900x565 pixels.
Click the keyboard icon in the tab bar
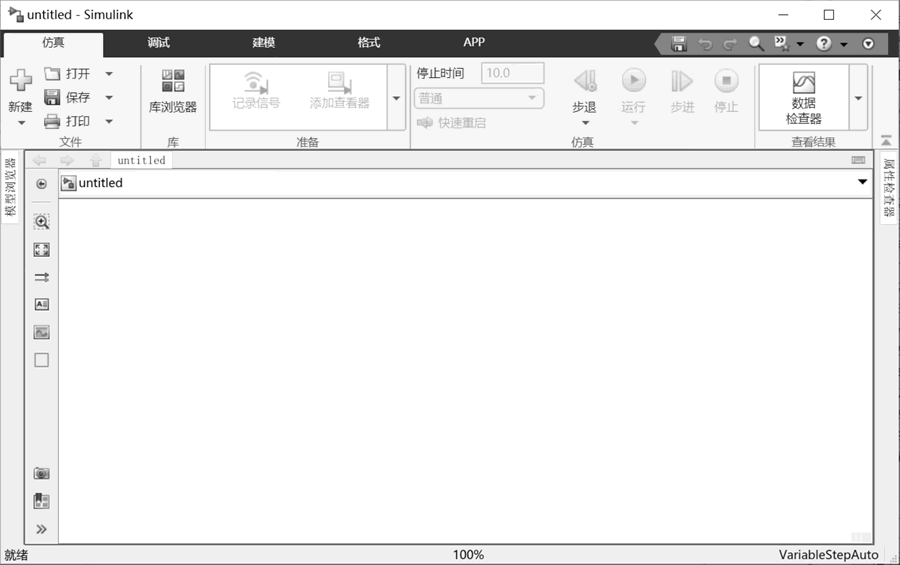point(858,160)
